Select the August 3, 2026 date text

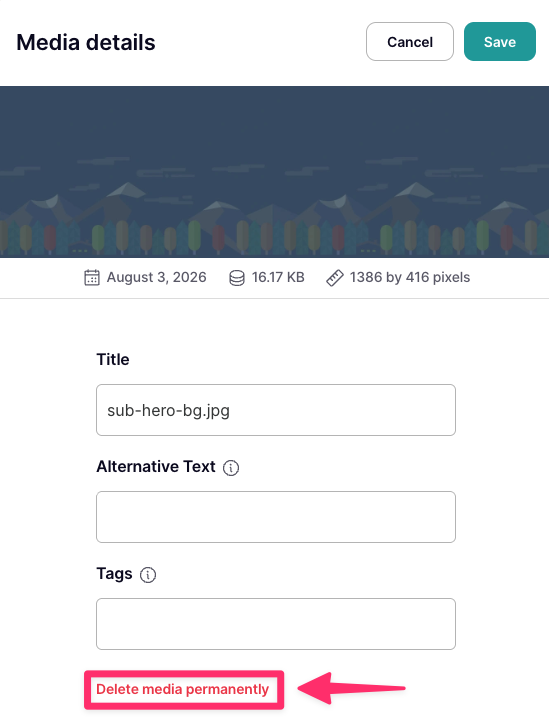tap(157, 277)
